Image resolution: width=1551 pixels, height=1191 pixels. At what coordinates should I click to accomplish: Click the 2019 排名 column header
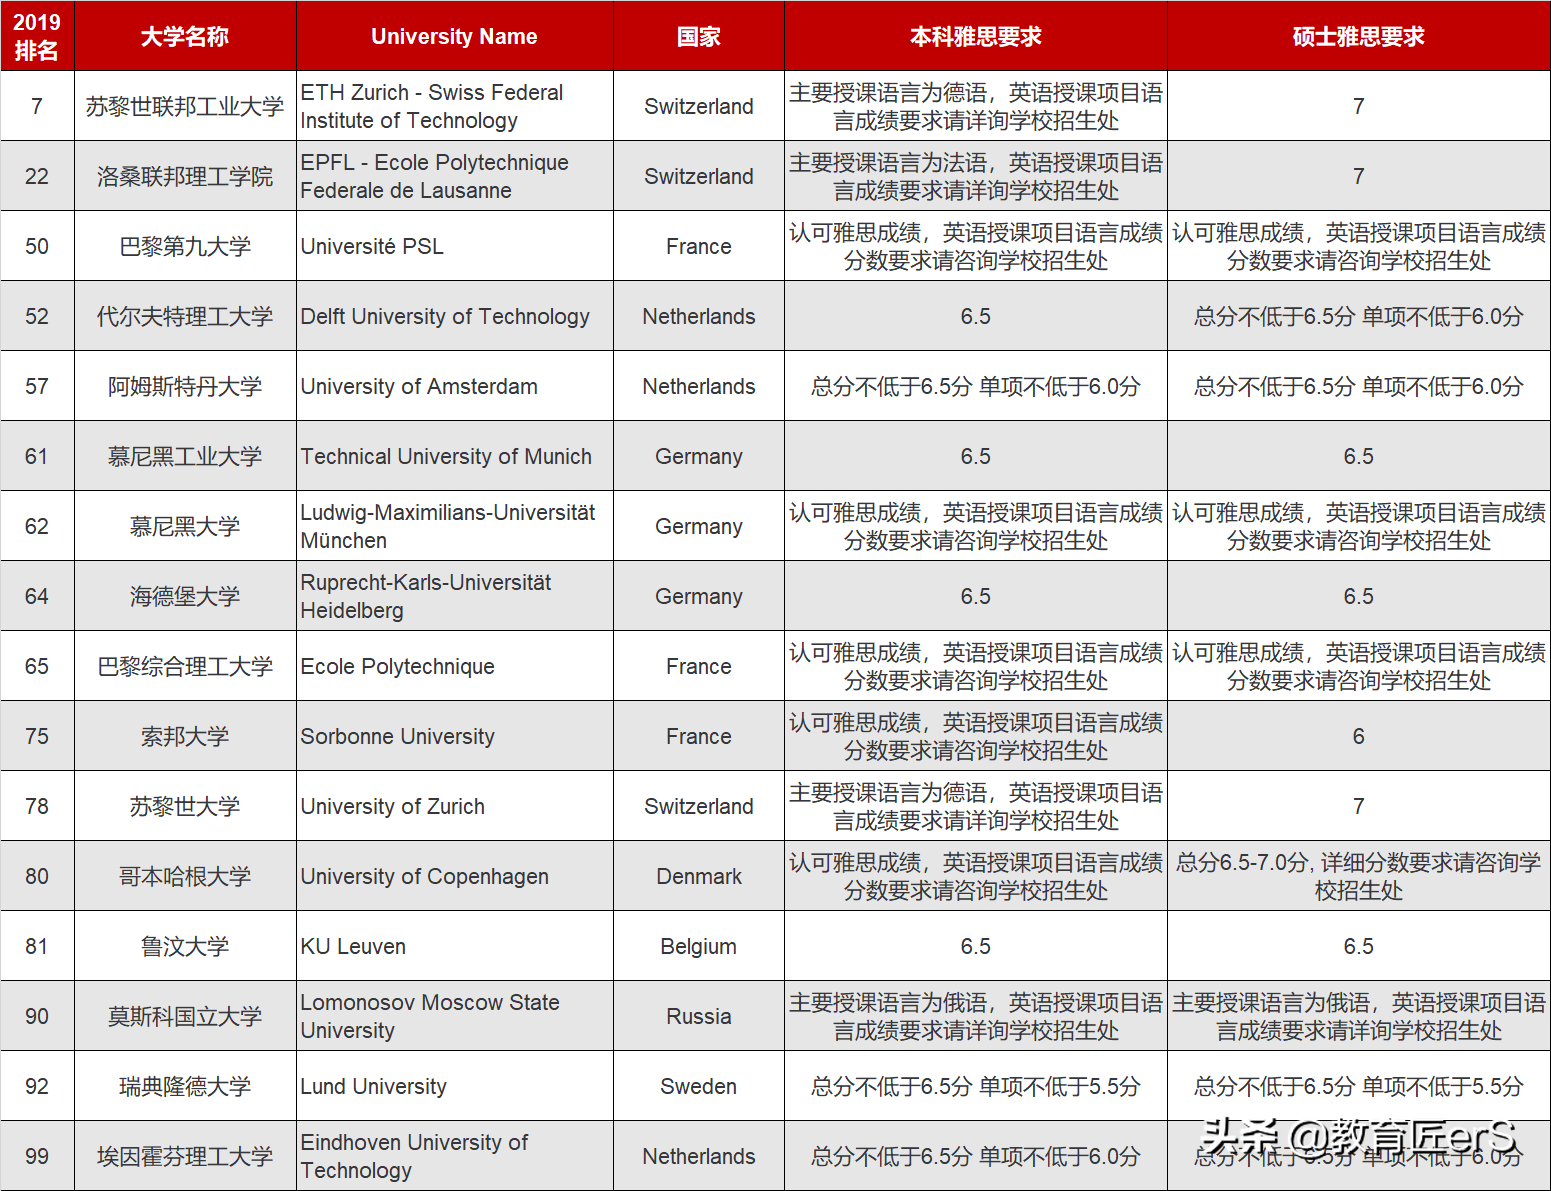click(x=37, y=35)
